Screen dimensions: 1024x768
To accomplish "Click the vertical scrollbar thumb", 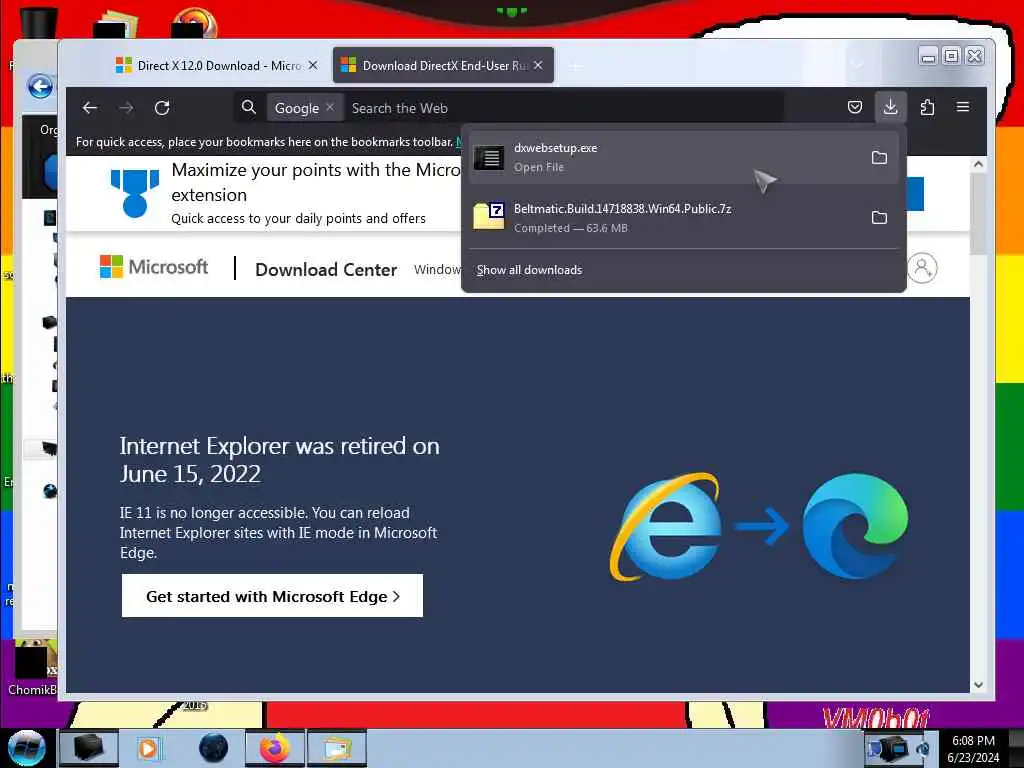I will pos(978,215).
